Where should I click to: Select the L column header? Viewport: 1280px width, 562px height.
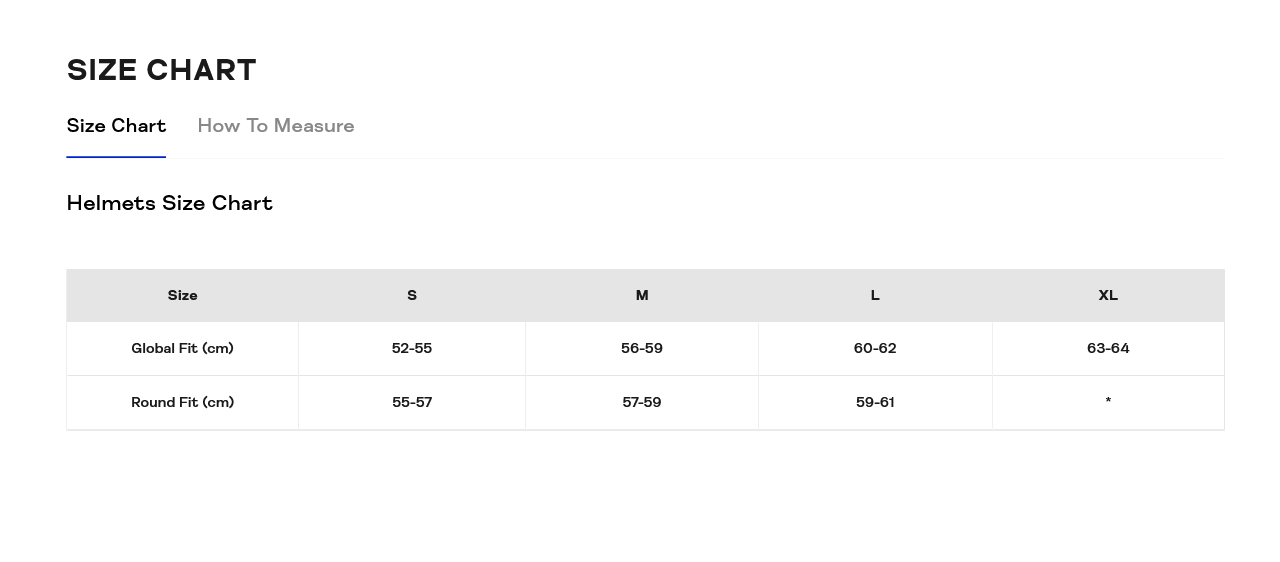pyautogui.click(x=875, y=295)
